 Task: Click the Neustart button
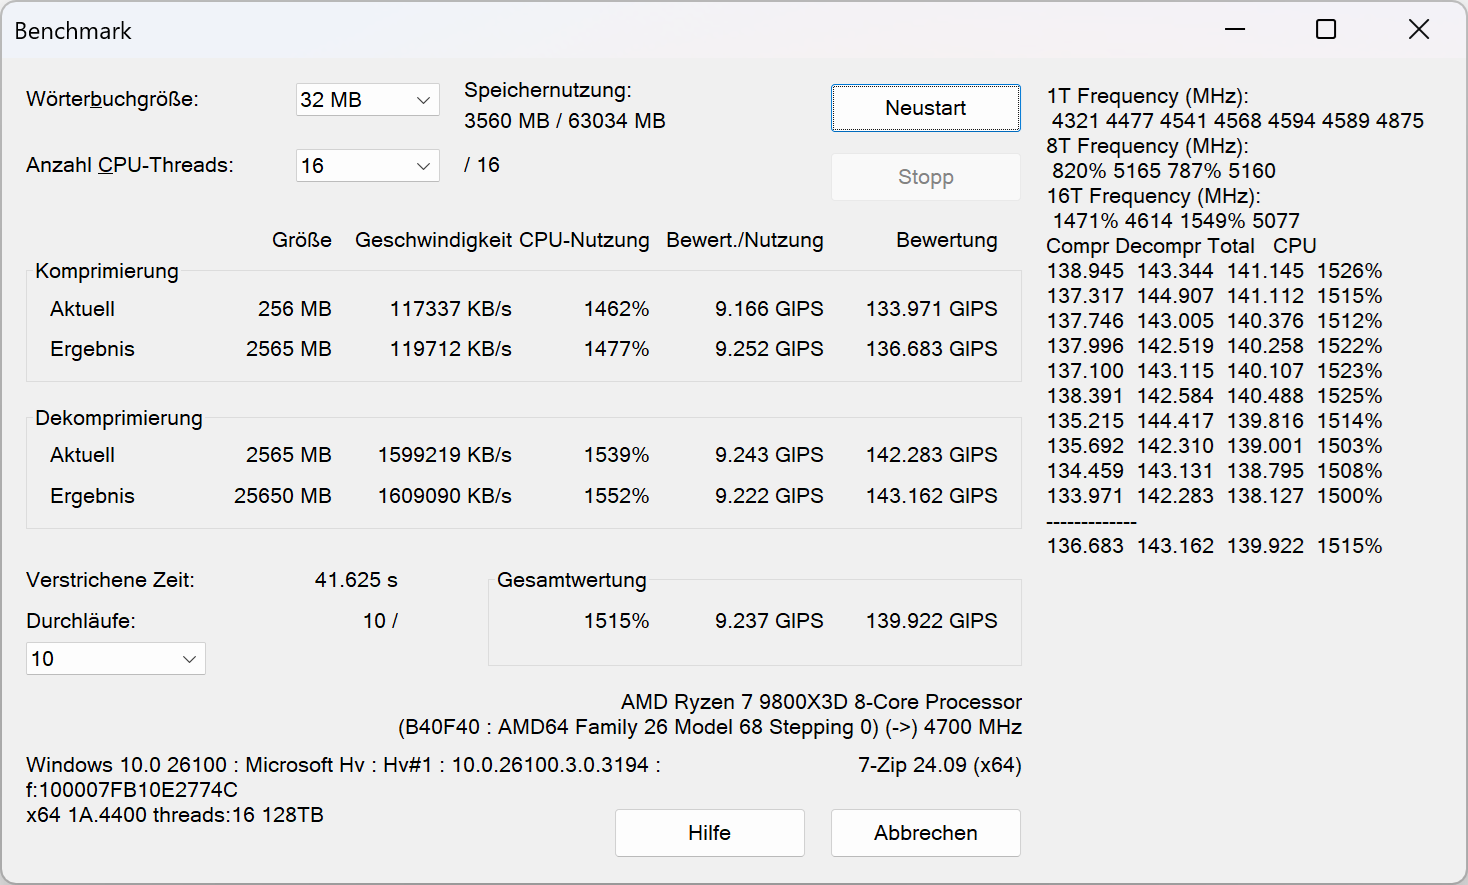pos(926,108)
